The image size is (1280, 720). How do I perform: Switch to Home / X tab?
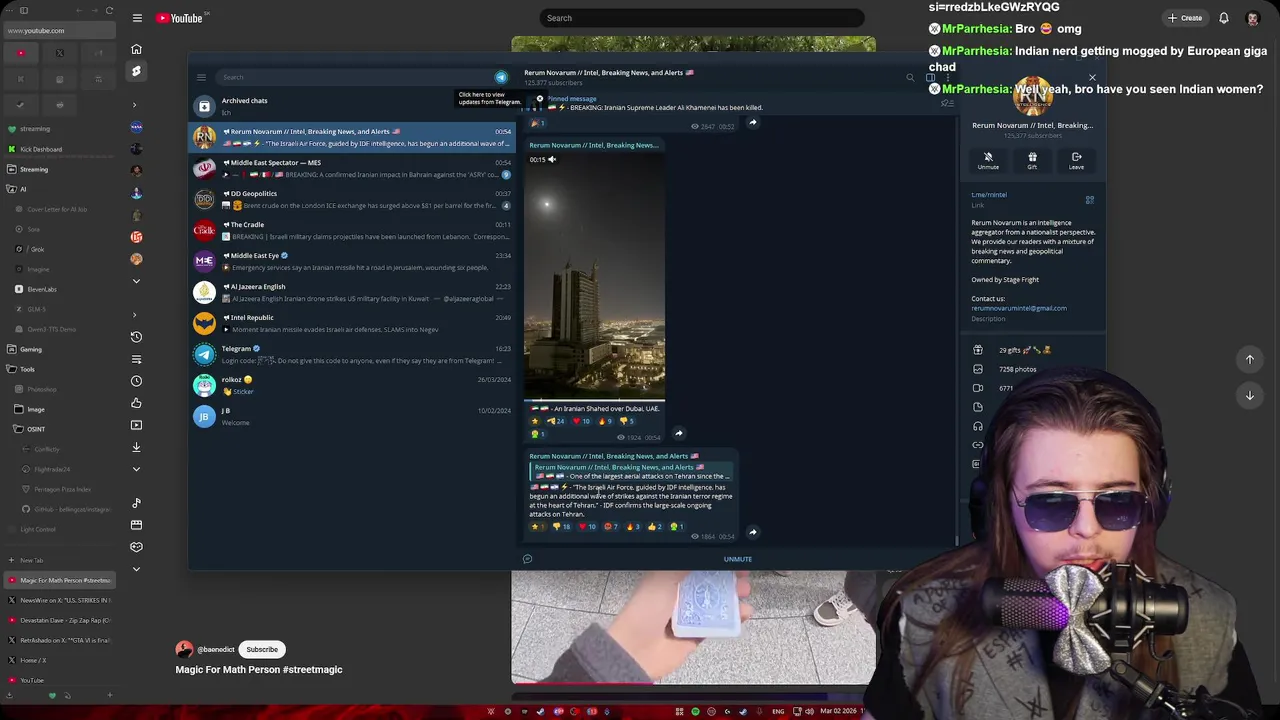[x=58, y=660]
